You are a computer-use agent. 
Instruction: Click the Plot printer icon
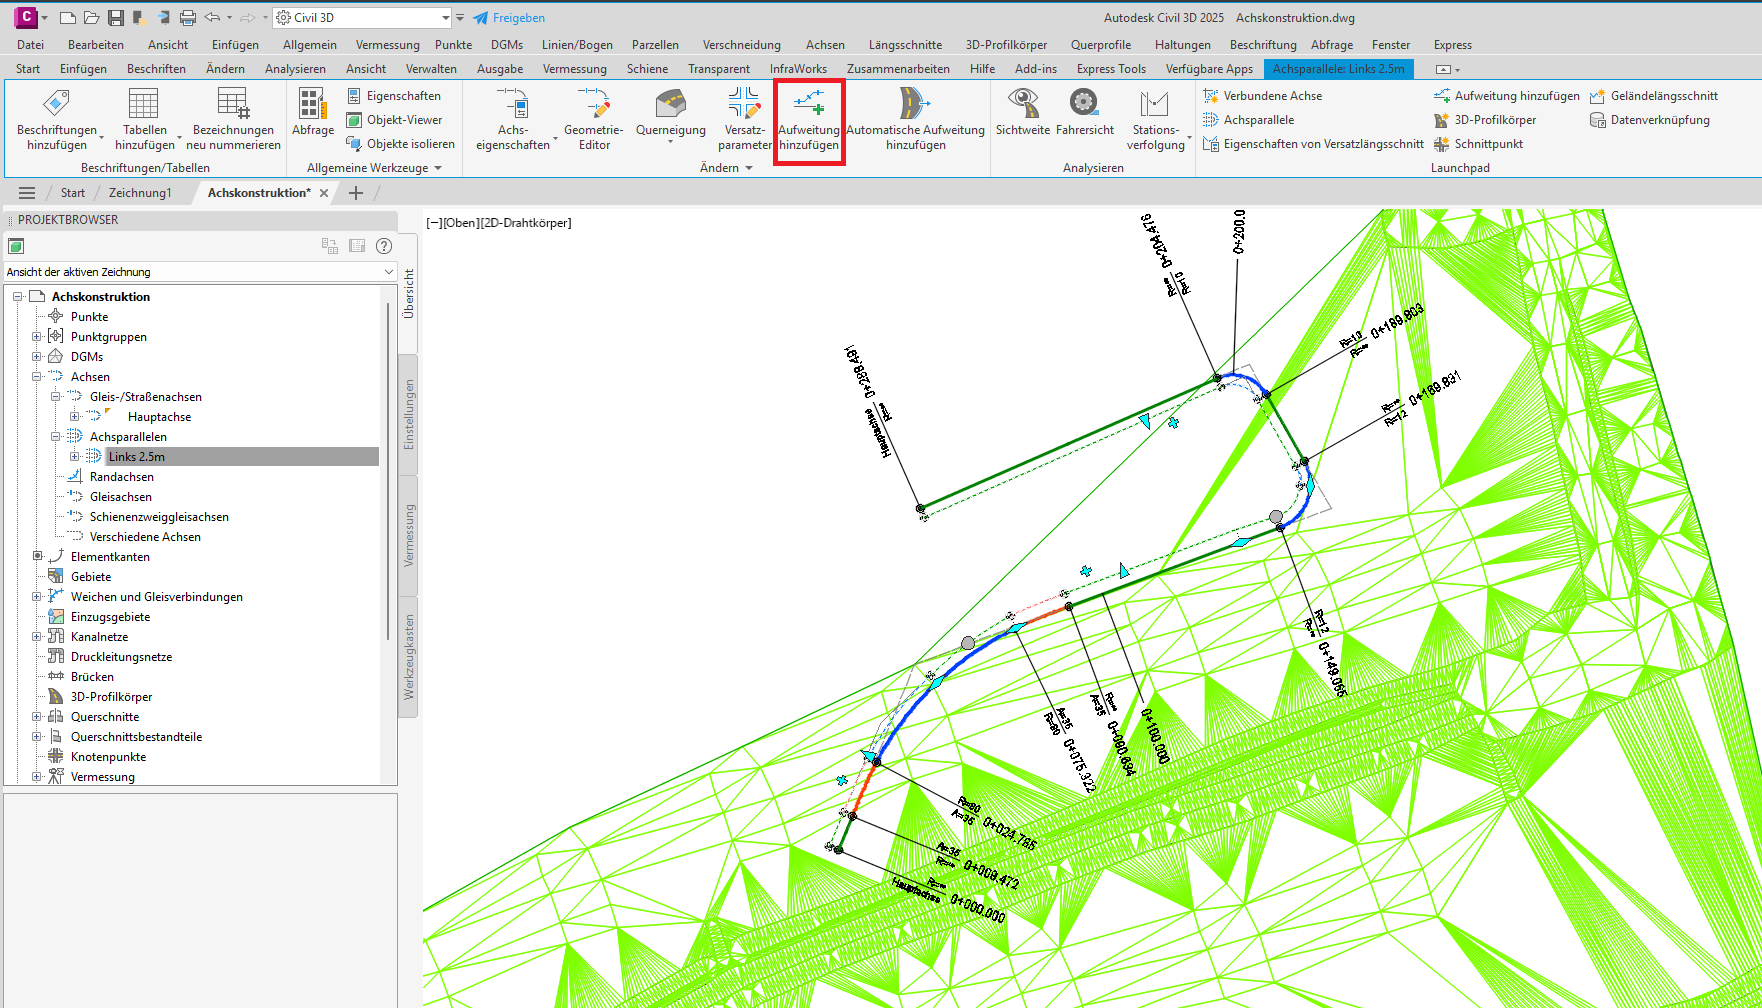(x=187, y=18)
